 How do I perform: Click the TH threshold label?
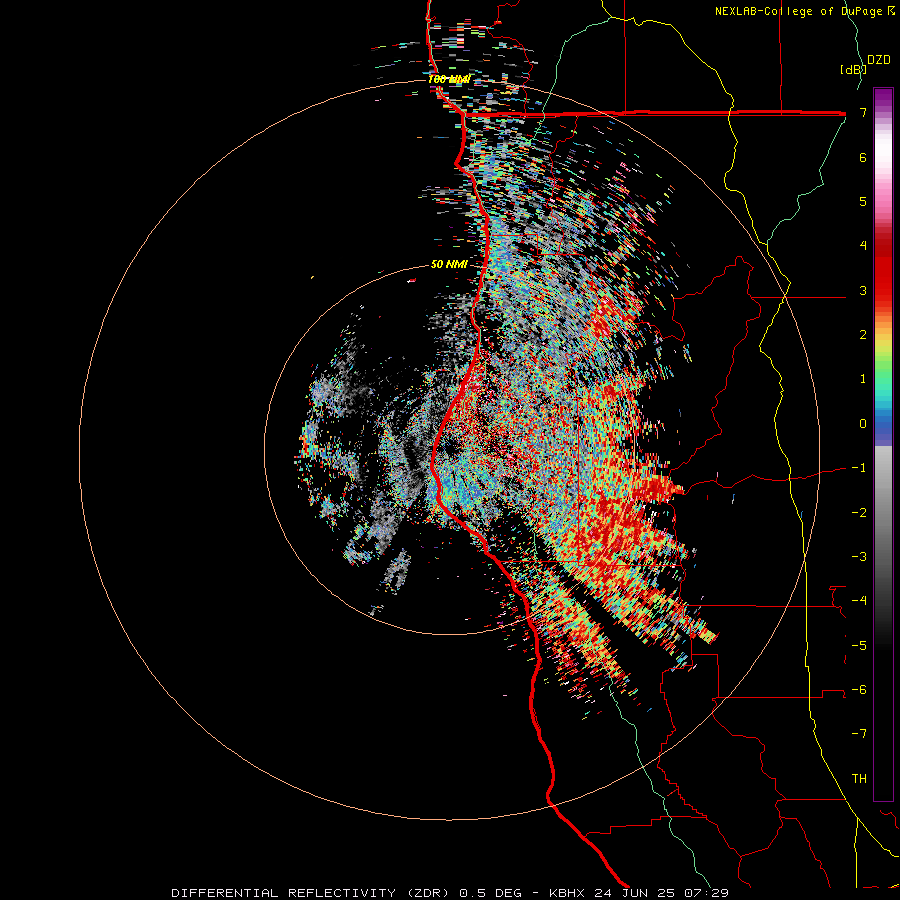pyautogui.click(x=859, y=779)
